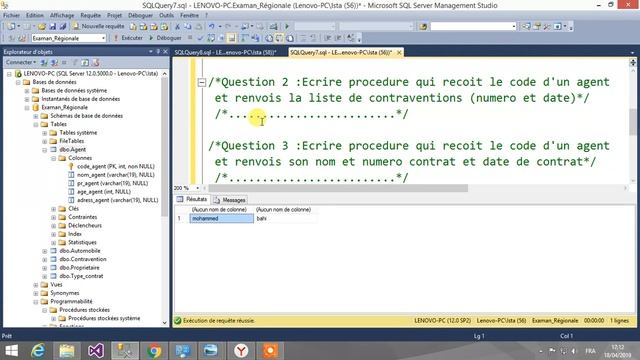Collapse the Colonnes folder node
This screenshot has width=640, height=360.
[53, 158]
